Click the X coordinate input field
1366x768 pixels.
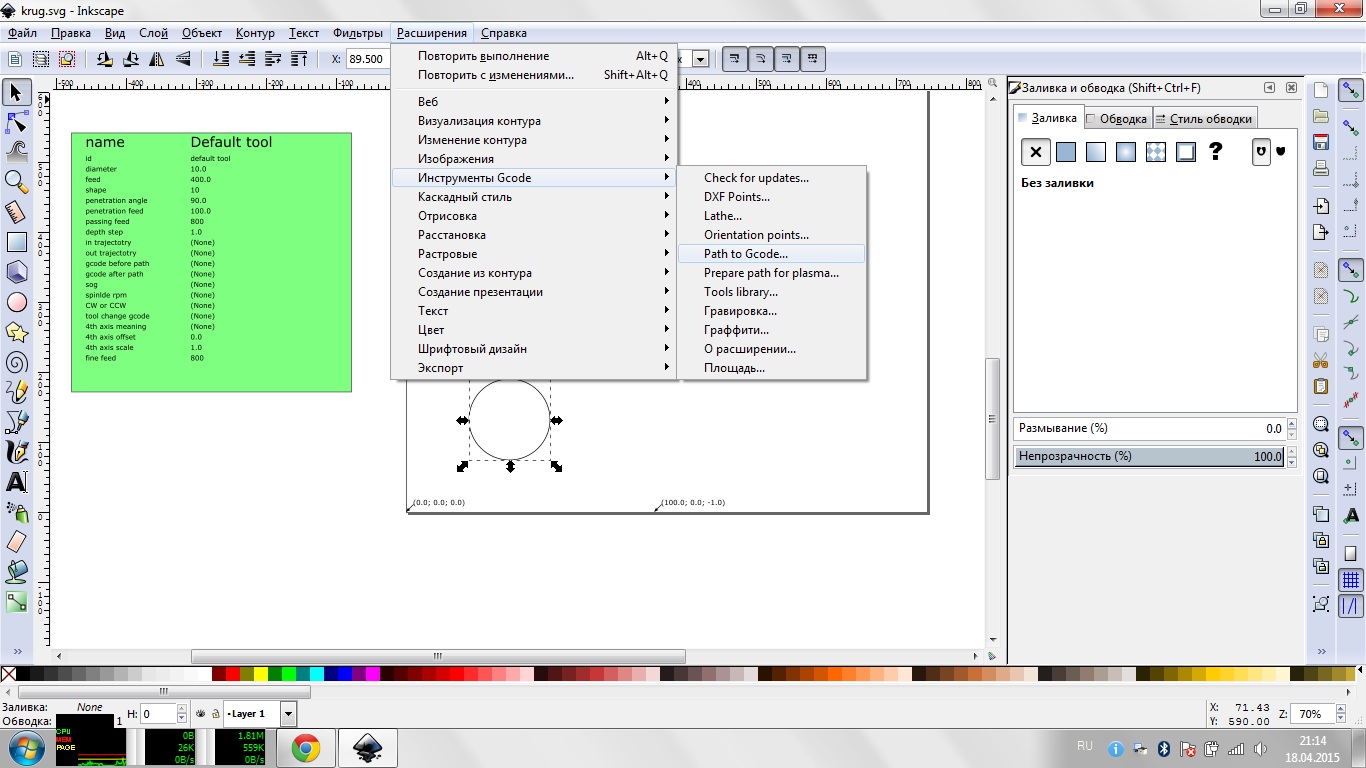[367, 59]
